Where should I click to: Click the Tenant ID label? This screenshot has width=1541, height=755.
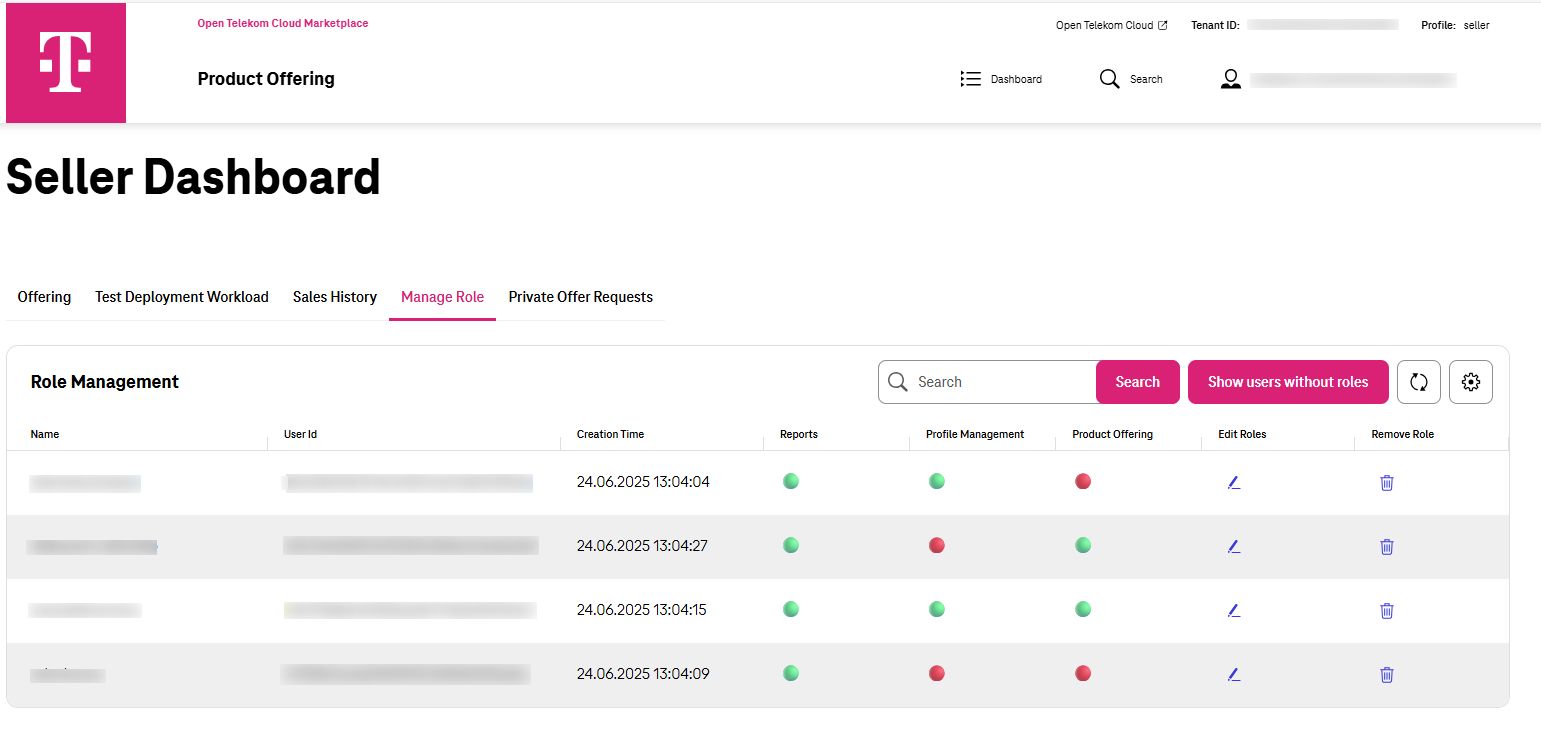pyautogui.click(x=1215, y=25)
